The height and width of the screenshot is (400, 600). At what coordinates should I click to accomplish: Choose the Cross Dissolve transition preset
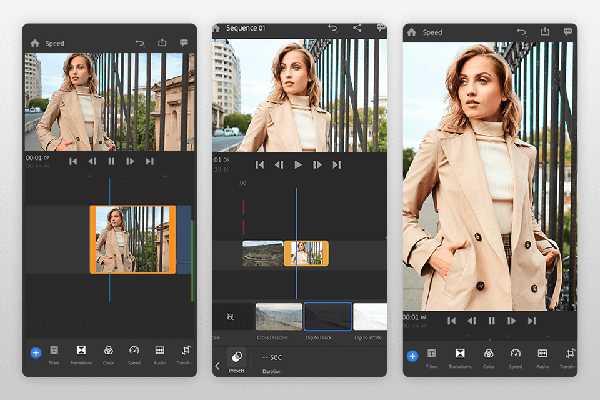279,317
